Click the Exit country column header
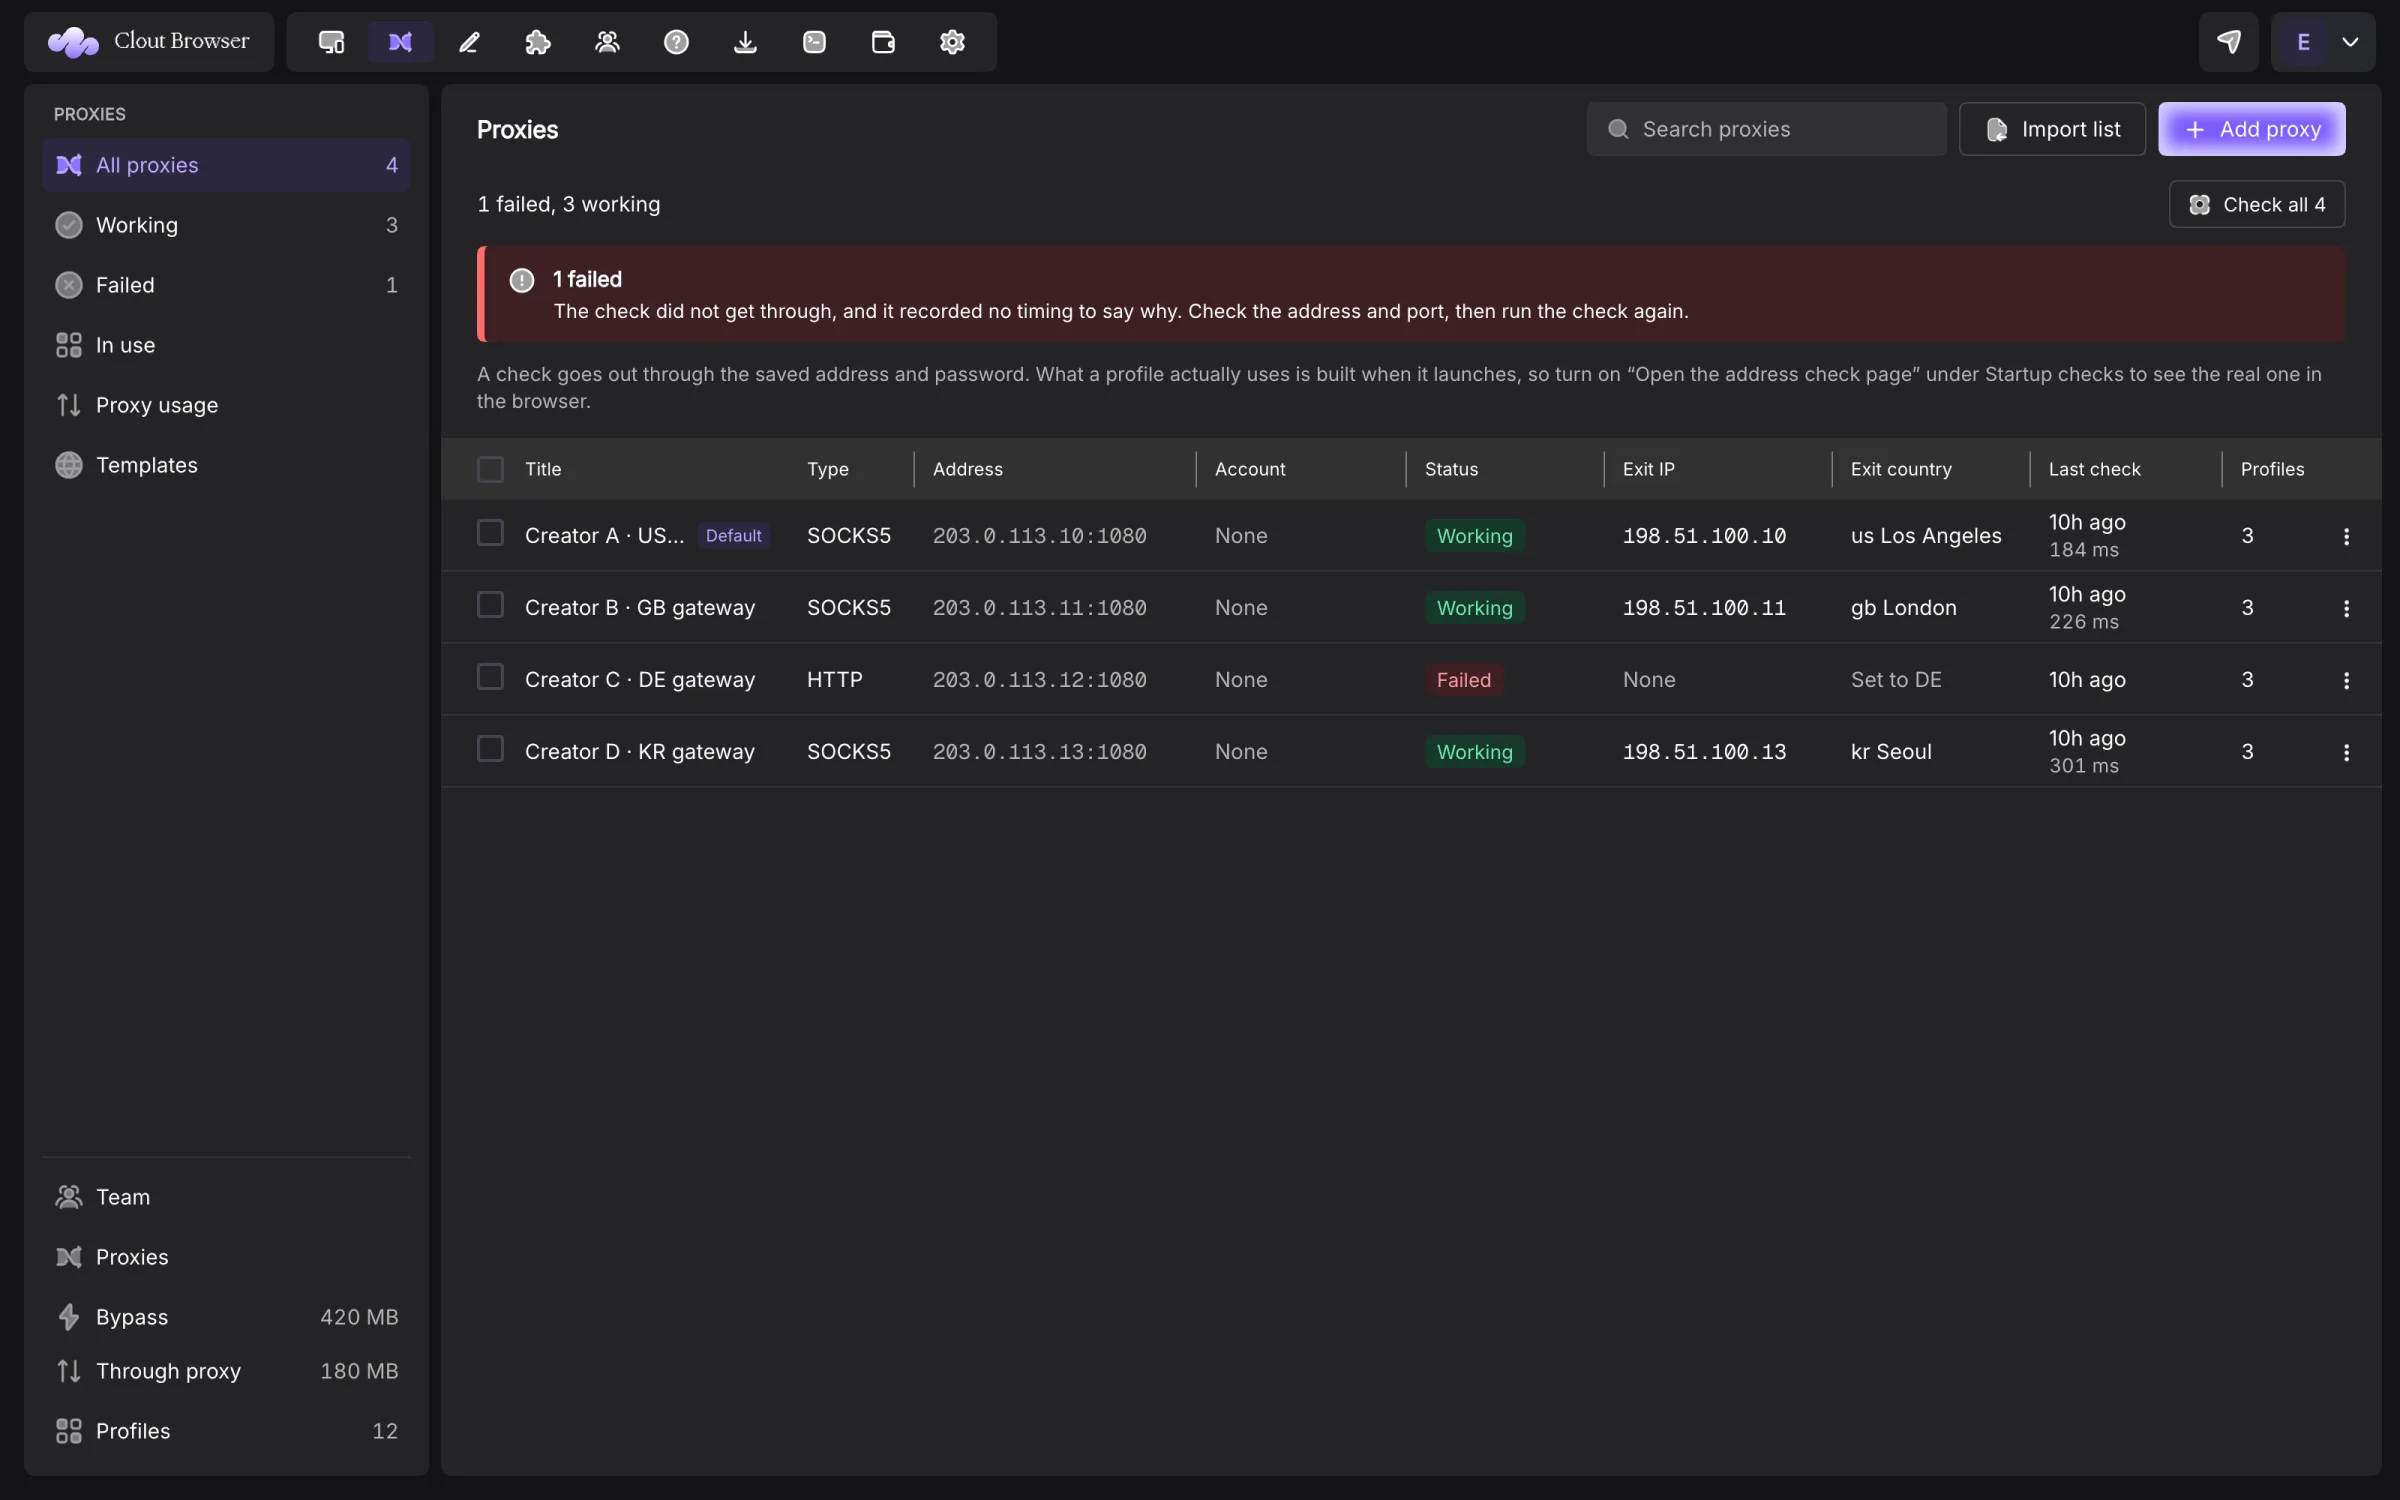Screen dimensions: 2400x1500 [x=1901, y=469]
